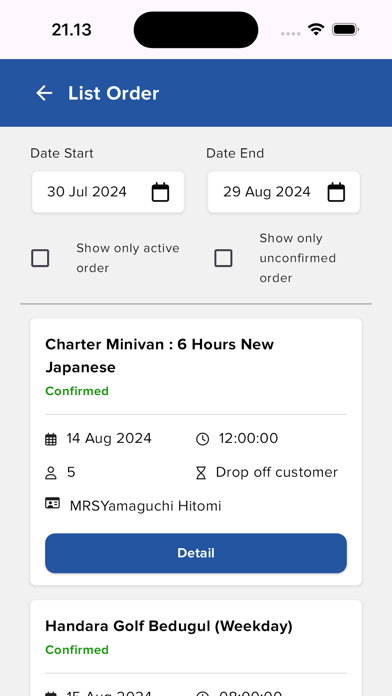The image size is (392, 696).
Task: Tap the List Order header title
Action: coord(113,93)
